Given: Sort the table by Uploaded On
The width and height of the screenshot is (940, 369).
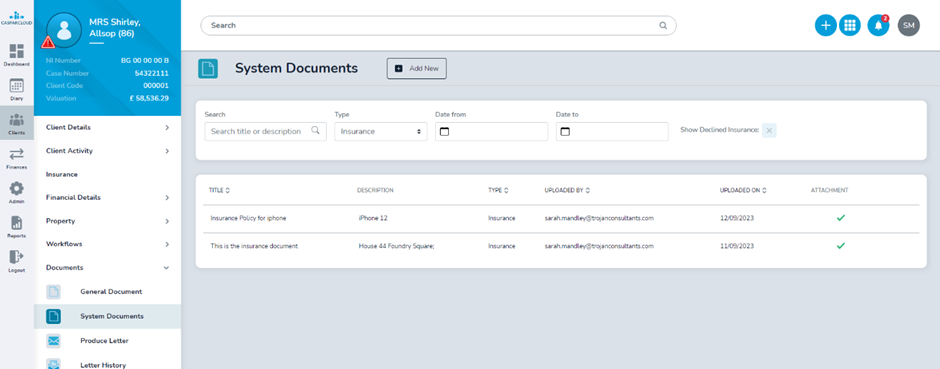Looking at the screenshot, I should (743, 190).
